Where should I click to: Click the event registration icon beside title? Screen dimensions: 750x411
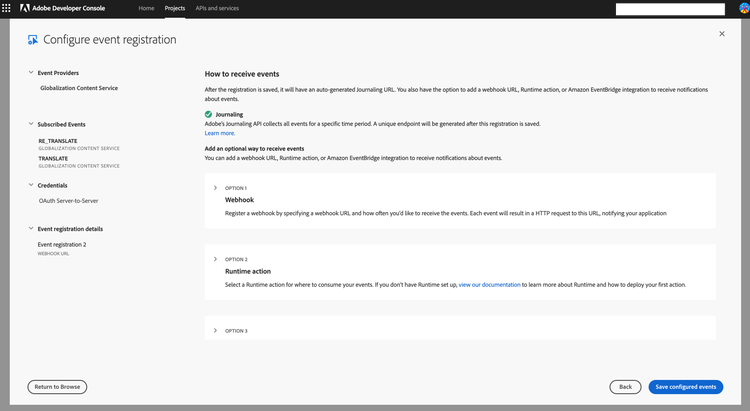pyautogui.click(x=33, y=40)
